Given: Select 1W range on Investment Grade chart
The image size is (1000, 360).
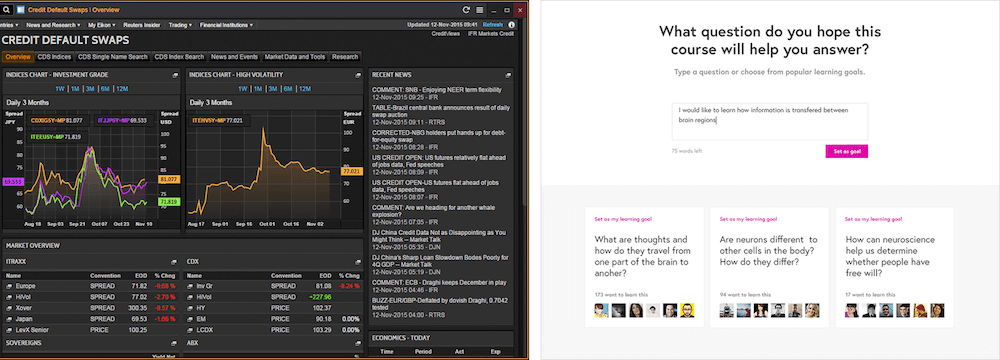Looking at the screenshot, I should click(x=60, y=89).
